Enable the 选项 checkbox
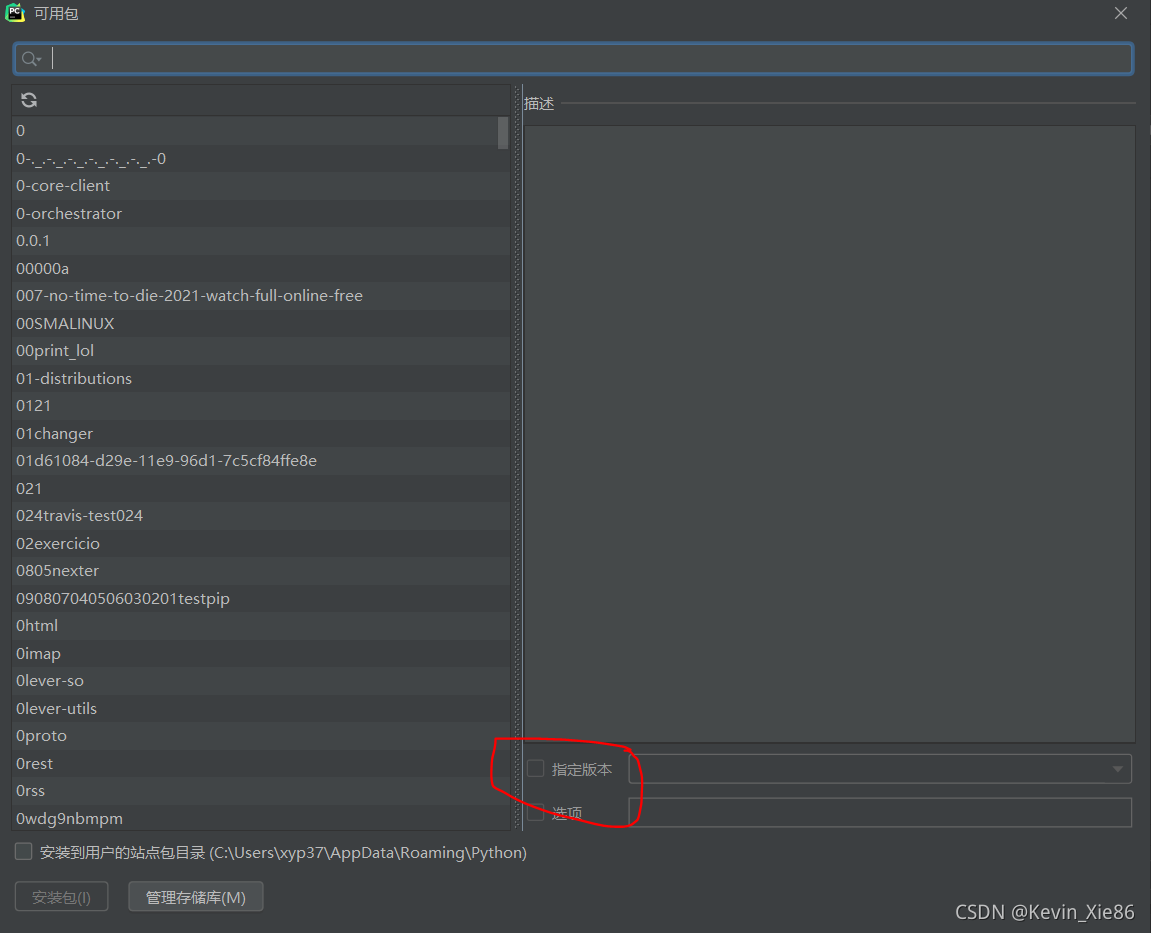This screenshot has width=1151, height=933. [x=535, y=812]
